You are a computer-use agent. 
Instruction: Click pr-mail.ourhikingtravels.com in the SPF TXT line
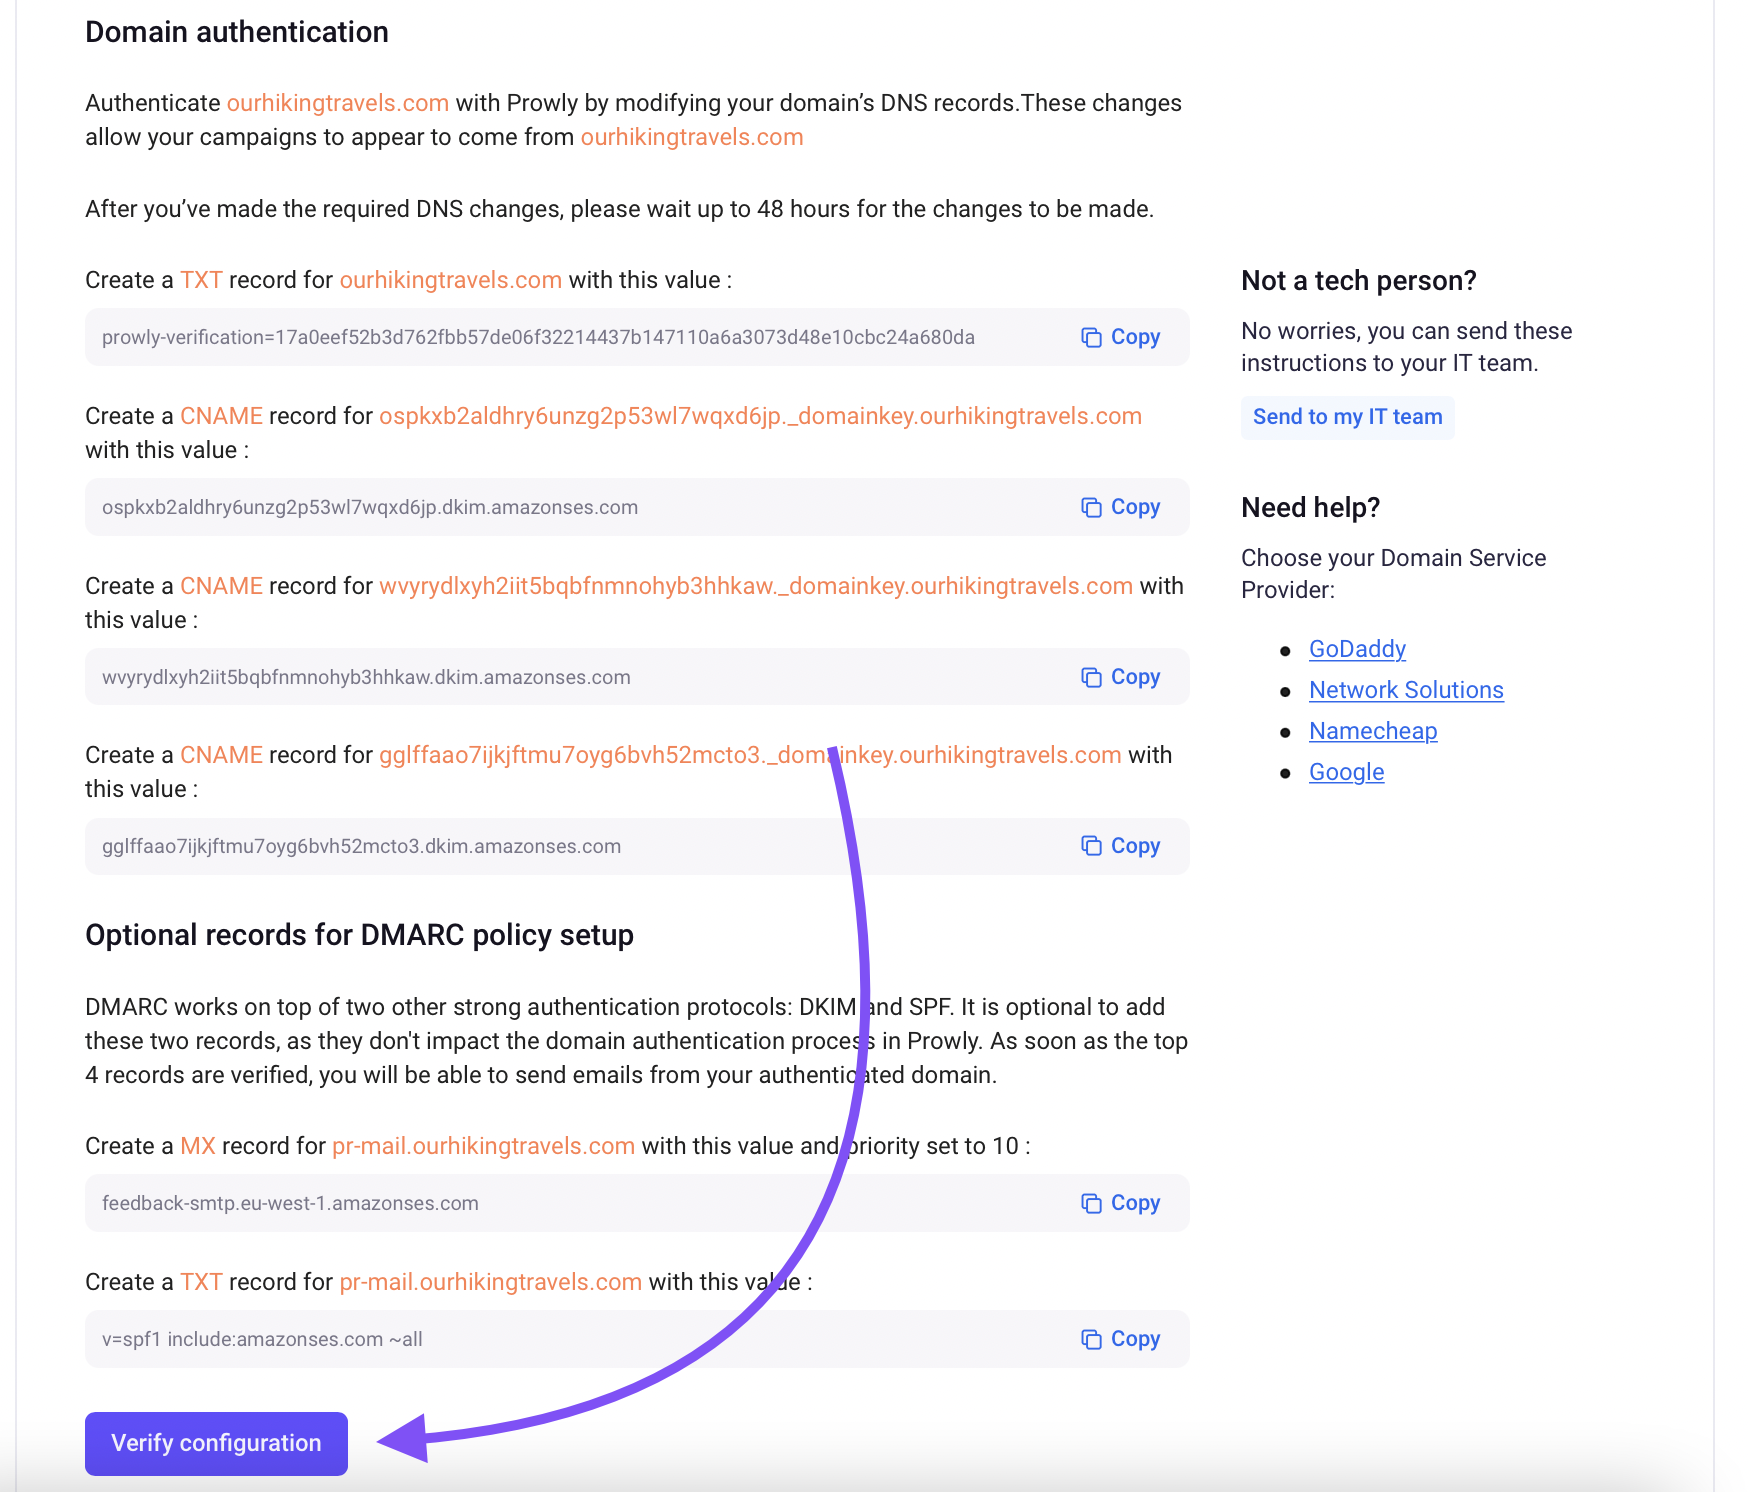pyautogui.click(x=490, y=1282)
